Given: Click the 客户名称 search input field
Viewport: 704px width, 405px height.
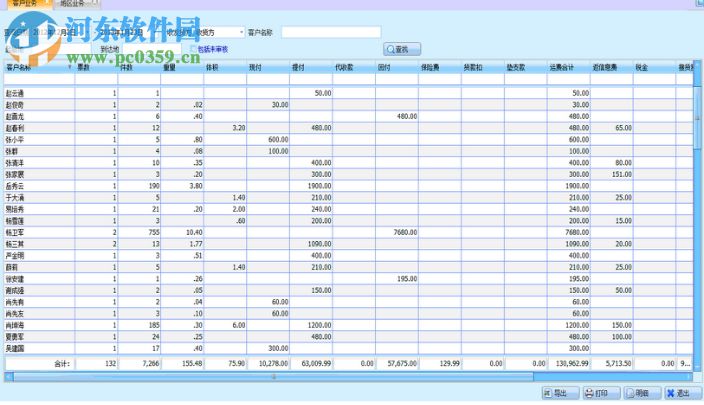Looking at the screenshot, I should coord(331,32).
